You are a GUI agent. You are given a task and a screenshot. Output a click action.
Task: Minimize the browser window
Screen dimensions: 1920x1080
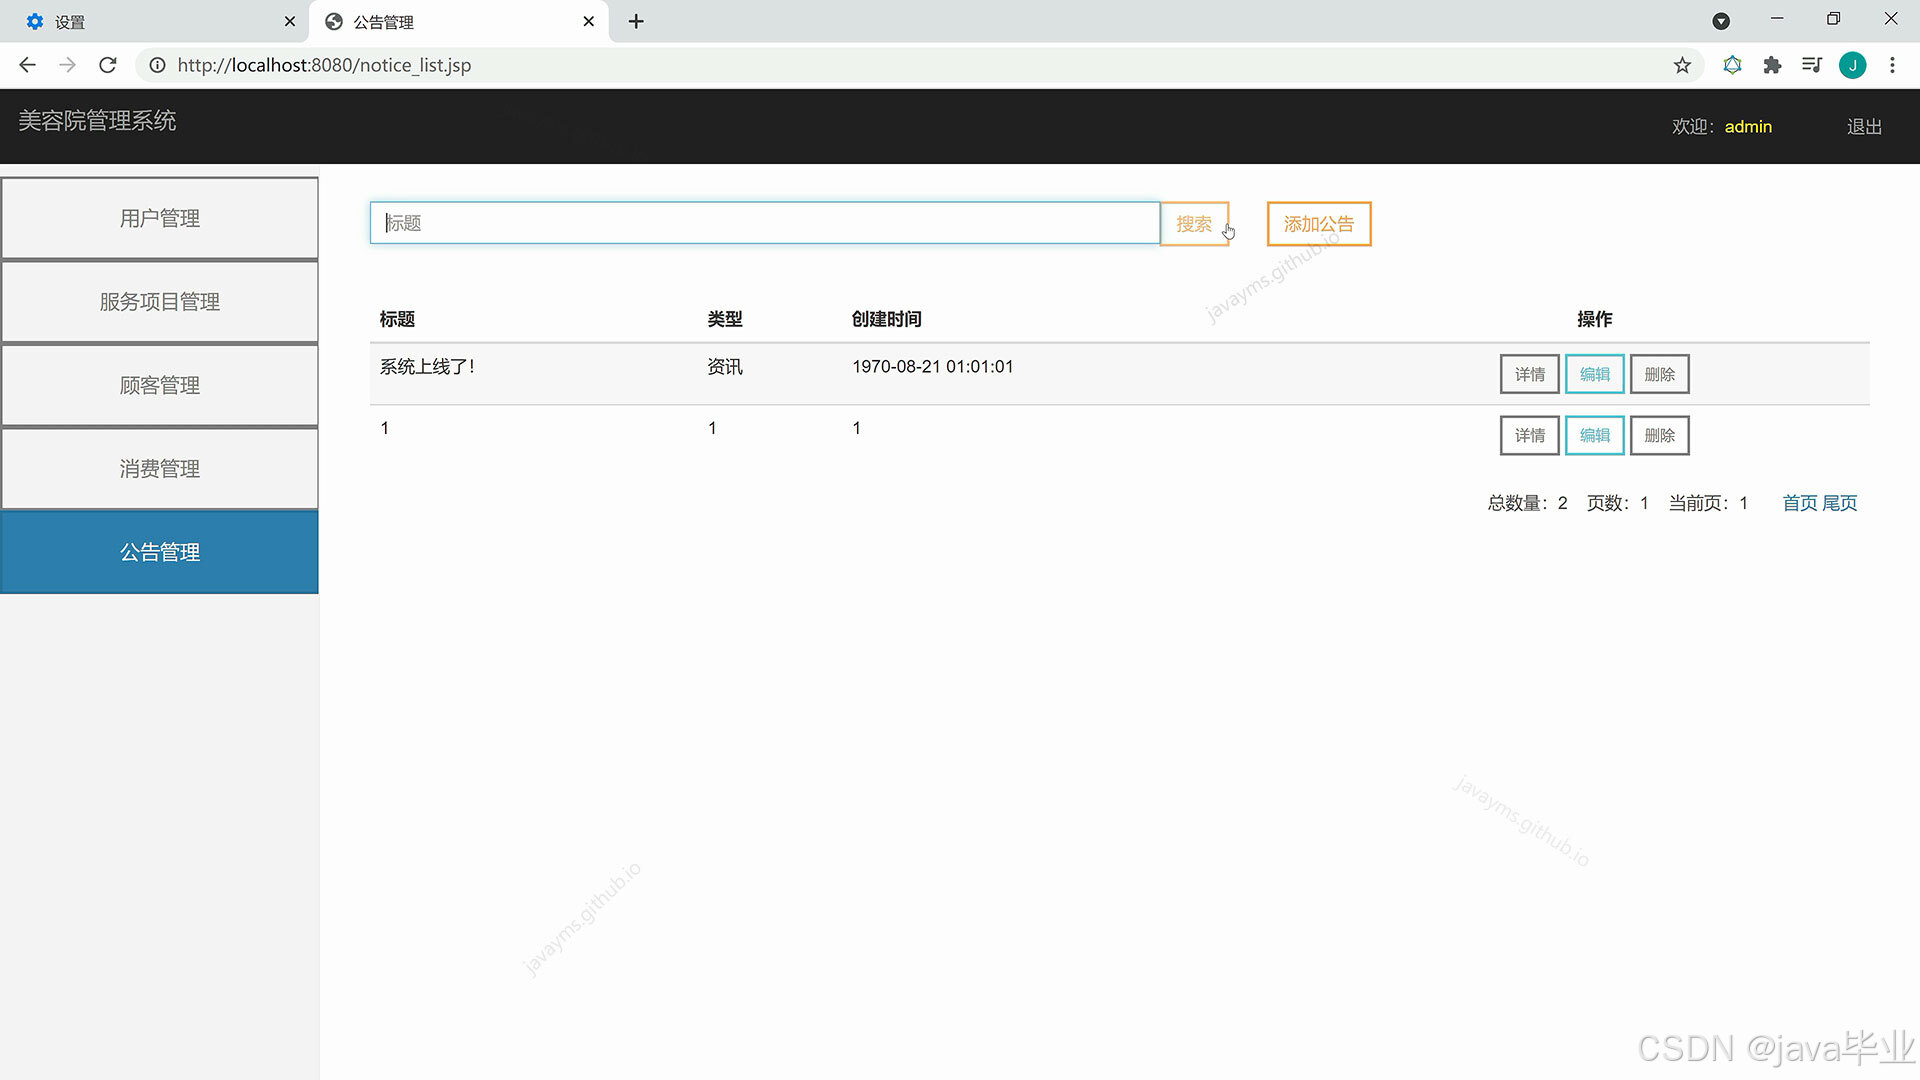click(1777, 19)
